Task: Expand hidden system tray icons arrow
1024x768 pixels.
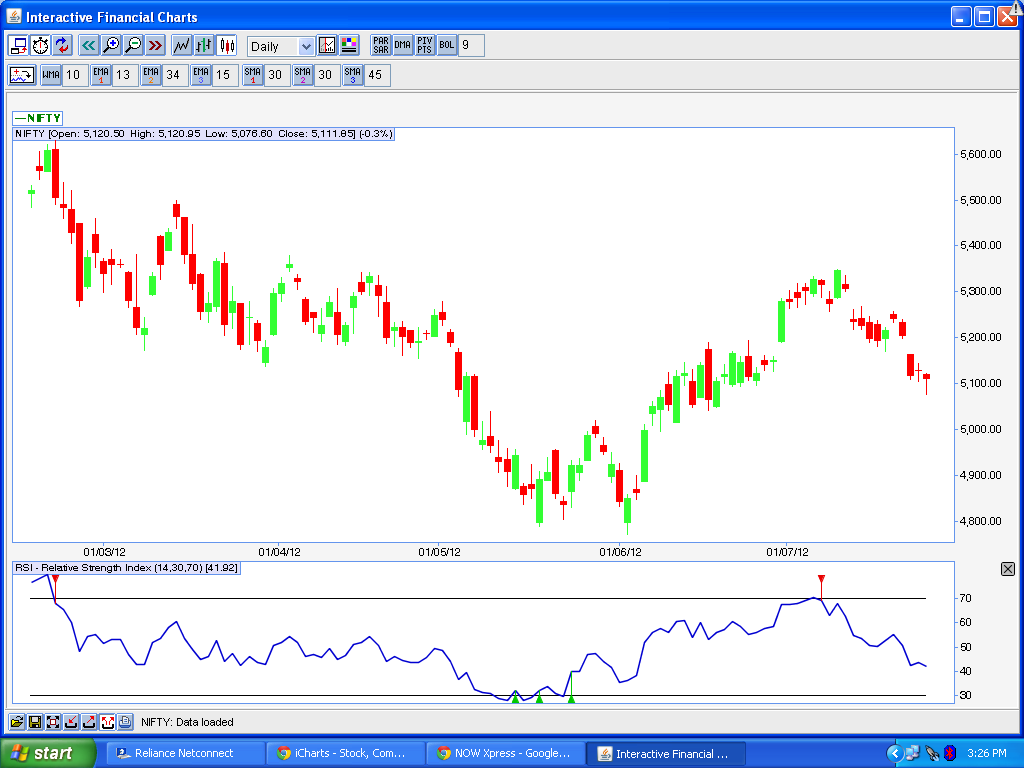Action: point(894,753)
